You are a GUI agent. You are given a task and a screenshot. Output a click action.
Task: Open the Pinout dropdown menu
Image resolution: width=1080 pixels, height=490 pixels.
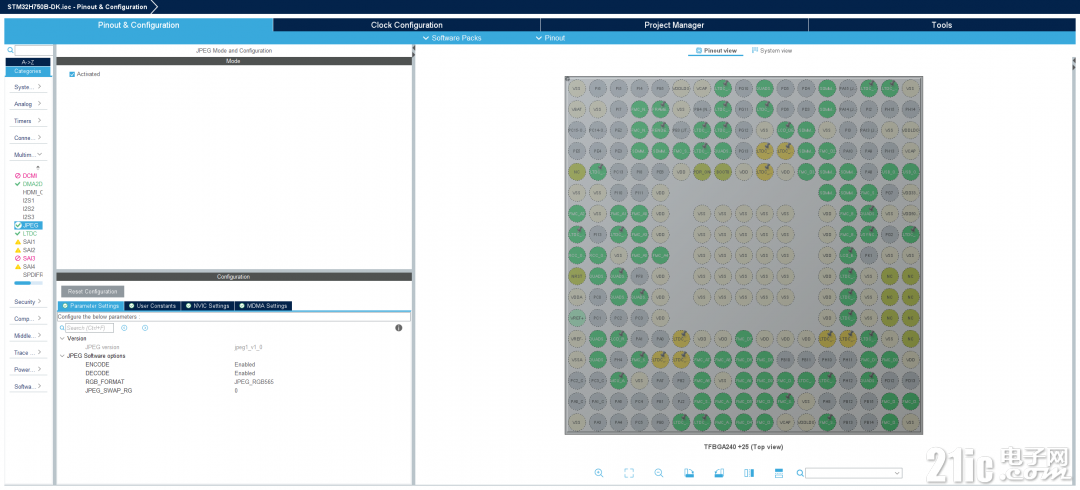(x=550, y=38)
